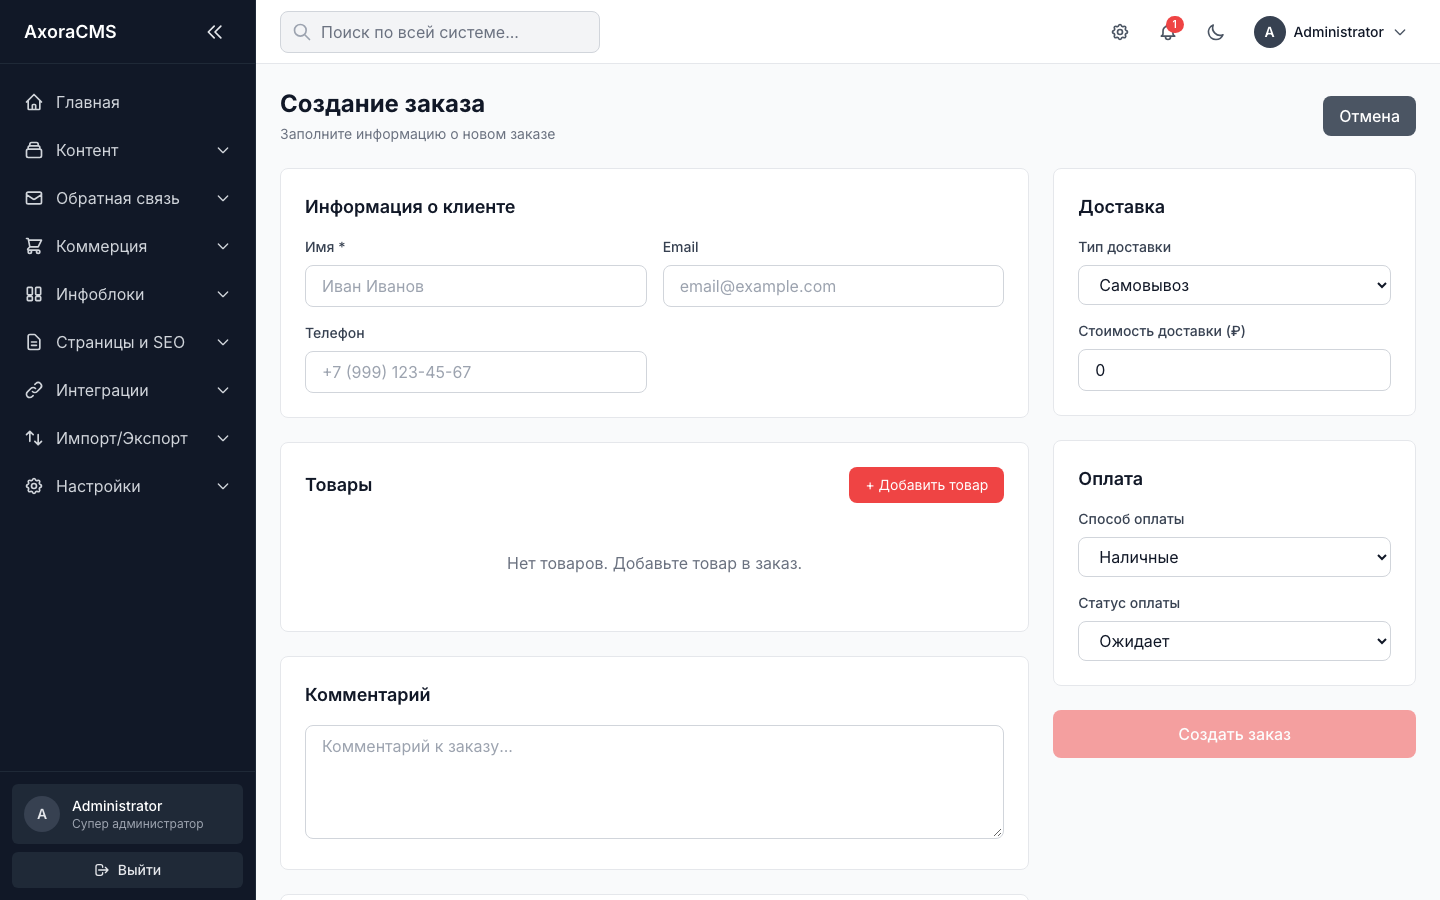Click the Телефон input field
Screen dimensions: 1440x900
point(476,372)
